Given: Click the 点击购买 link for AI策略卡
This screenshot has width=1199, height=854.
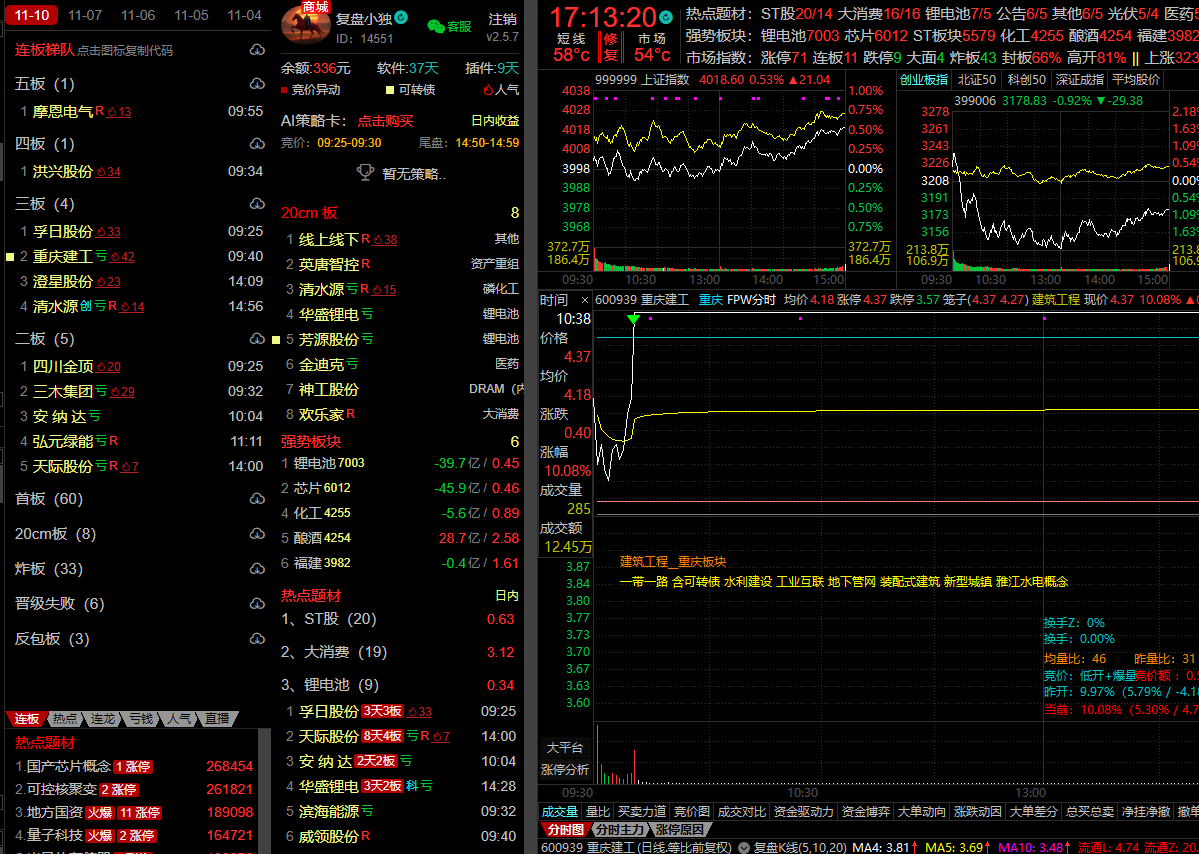Looking at the screenshot, I should tap(385, 120).
